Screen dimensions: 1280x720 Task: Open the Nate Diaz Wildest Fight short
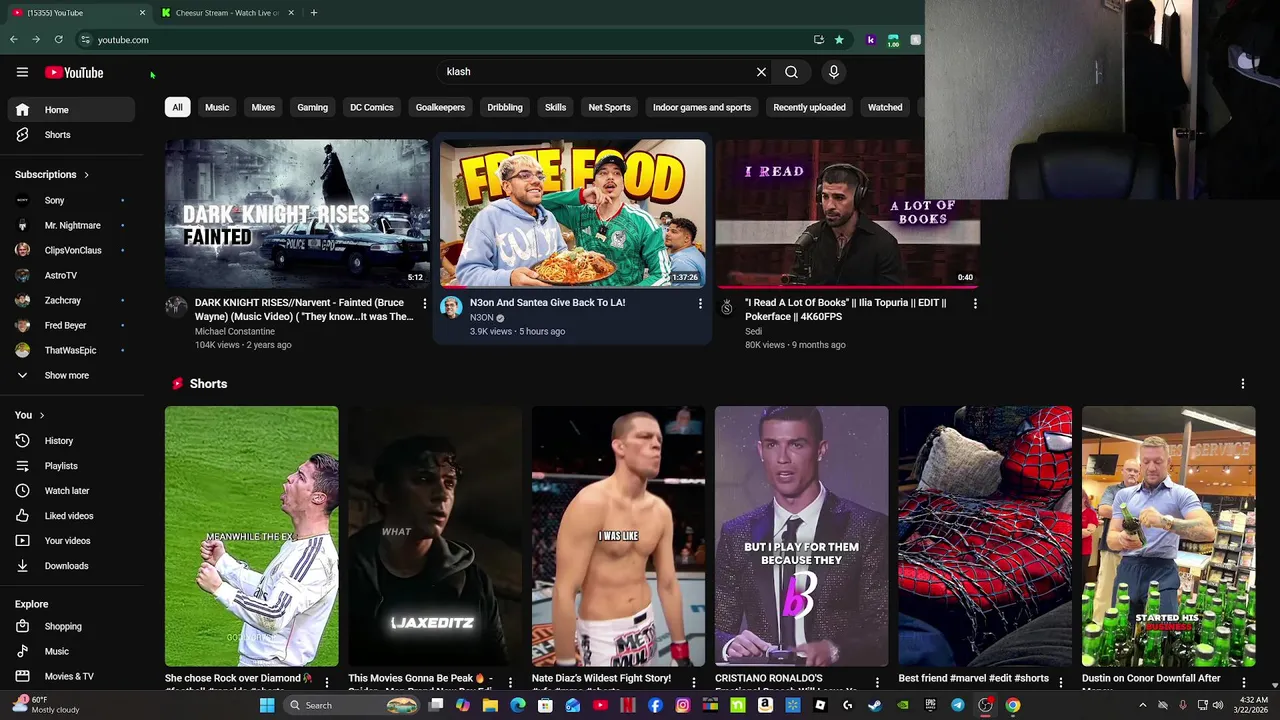[x=618, y=536]
